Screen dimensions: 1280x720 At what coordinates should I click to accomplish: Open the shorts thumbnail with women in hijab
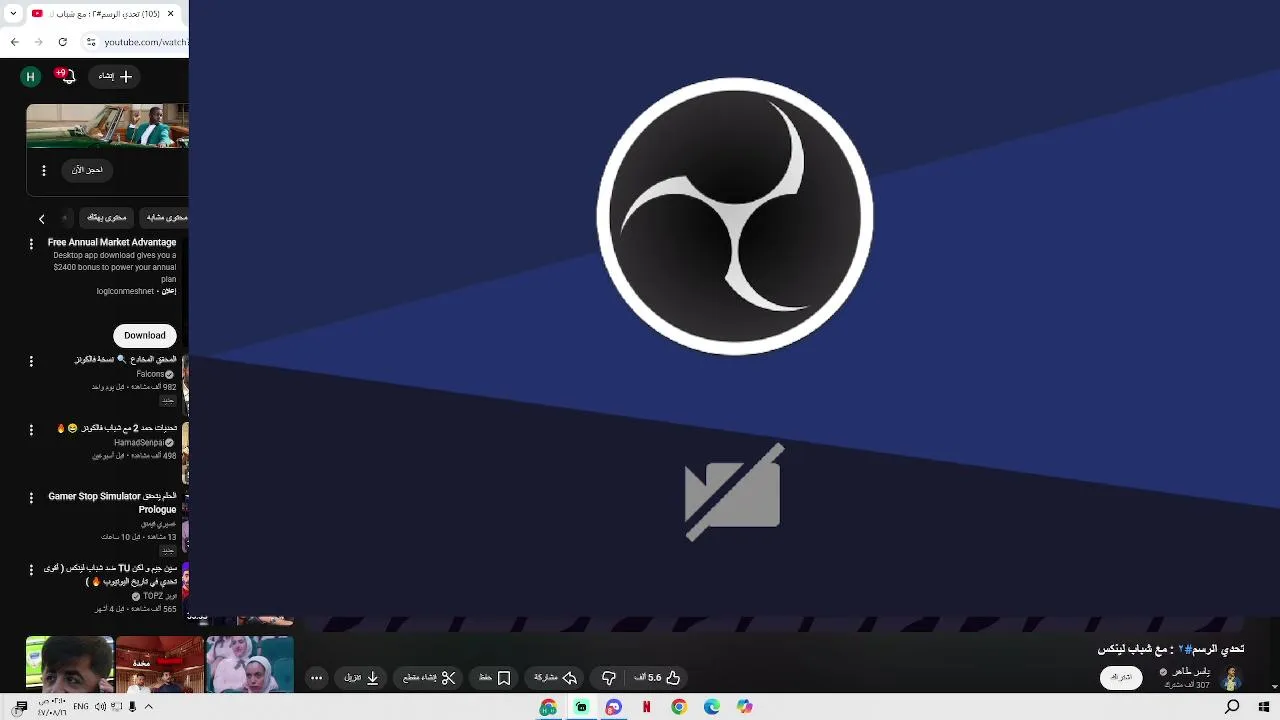click(x=250, y=664)
